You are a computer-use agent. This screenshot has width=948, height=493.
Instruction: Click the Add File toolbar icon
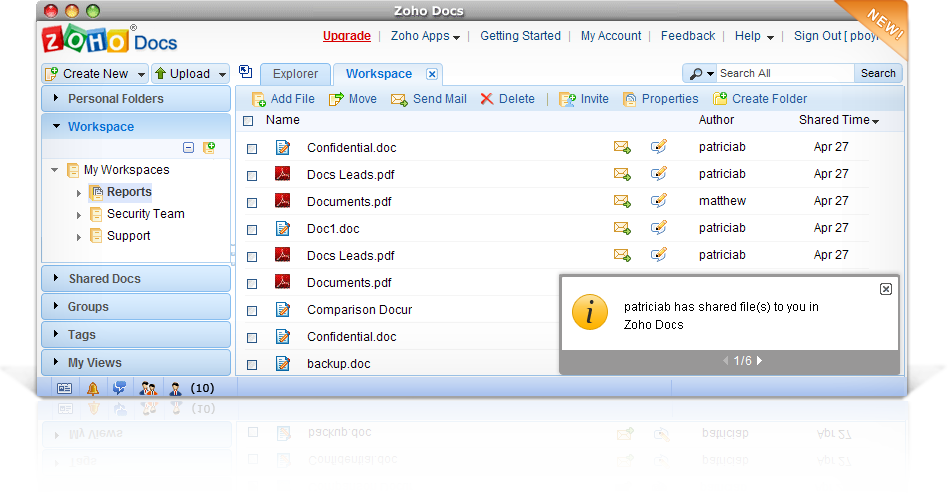pyautogui.click(x=259, y=99)
